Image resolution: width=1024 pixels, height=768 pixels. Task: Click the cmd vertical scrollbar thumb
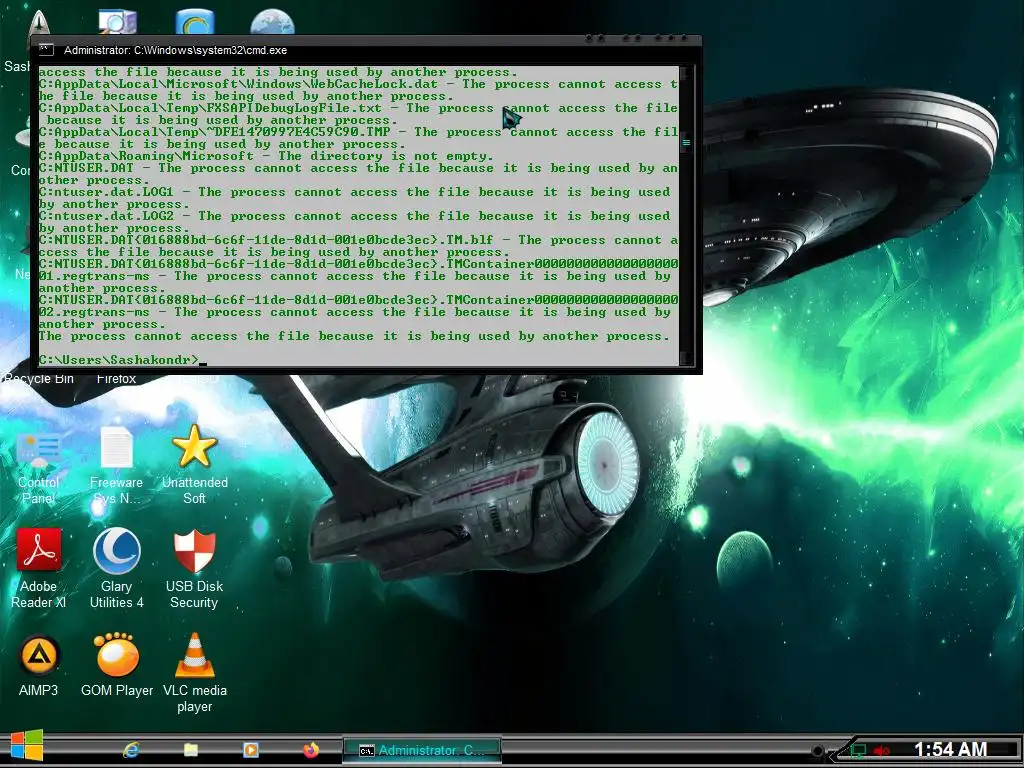[686, 142]
